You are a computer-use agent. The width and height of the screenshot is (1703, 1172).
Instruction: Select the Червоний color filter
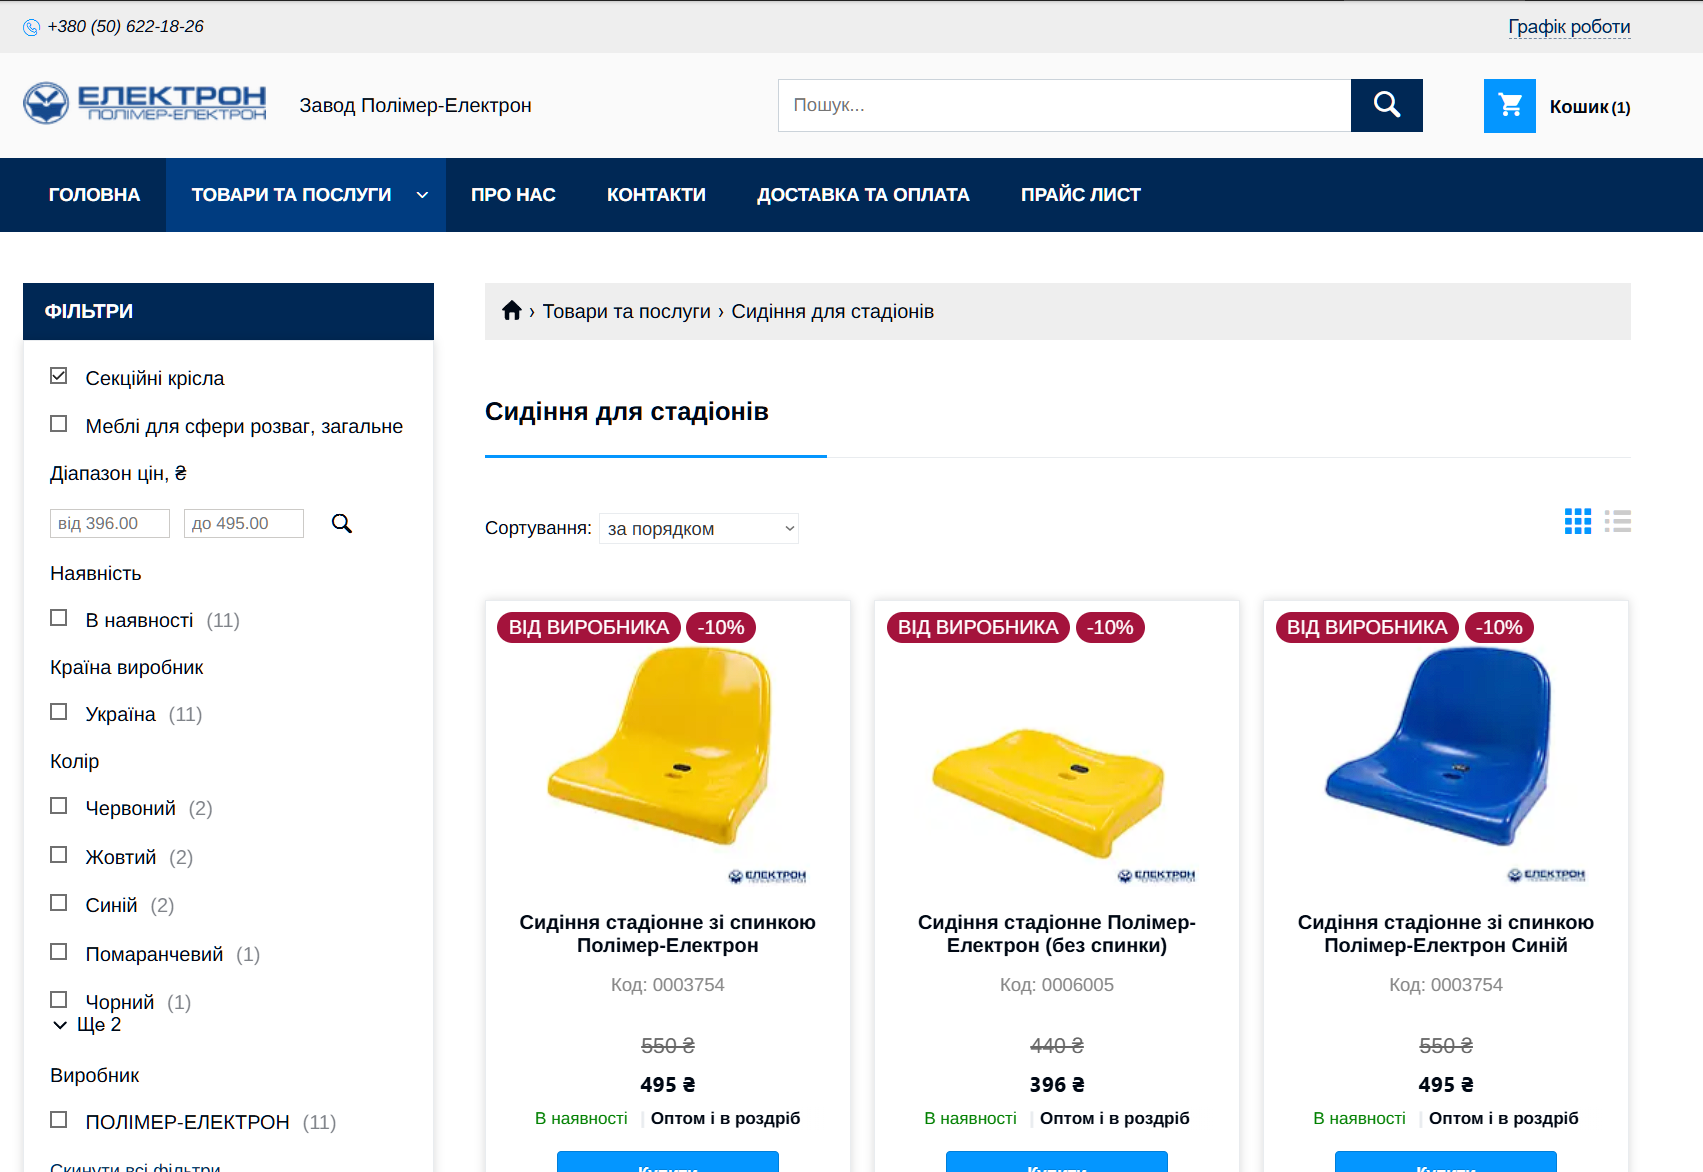click(x=59, y=806)
